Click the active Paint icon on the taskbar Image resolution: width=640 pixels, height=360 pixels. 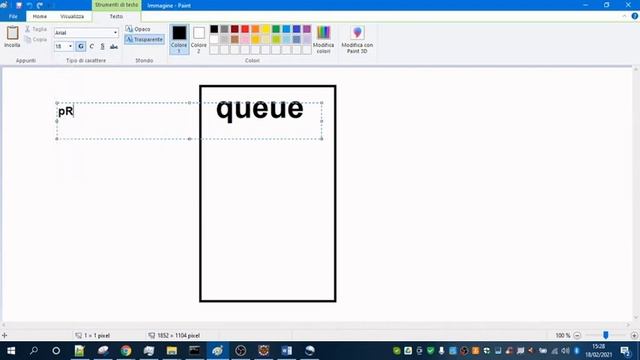(x=218, y=351)
